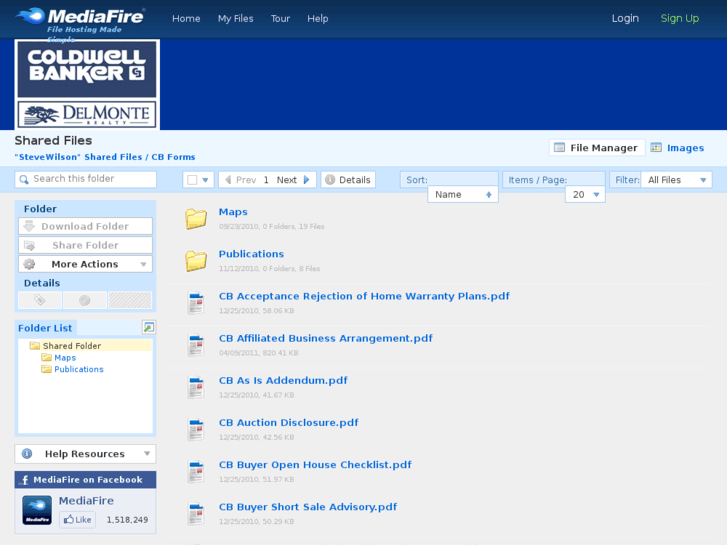Switch to the Images tab

point(677,148)
